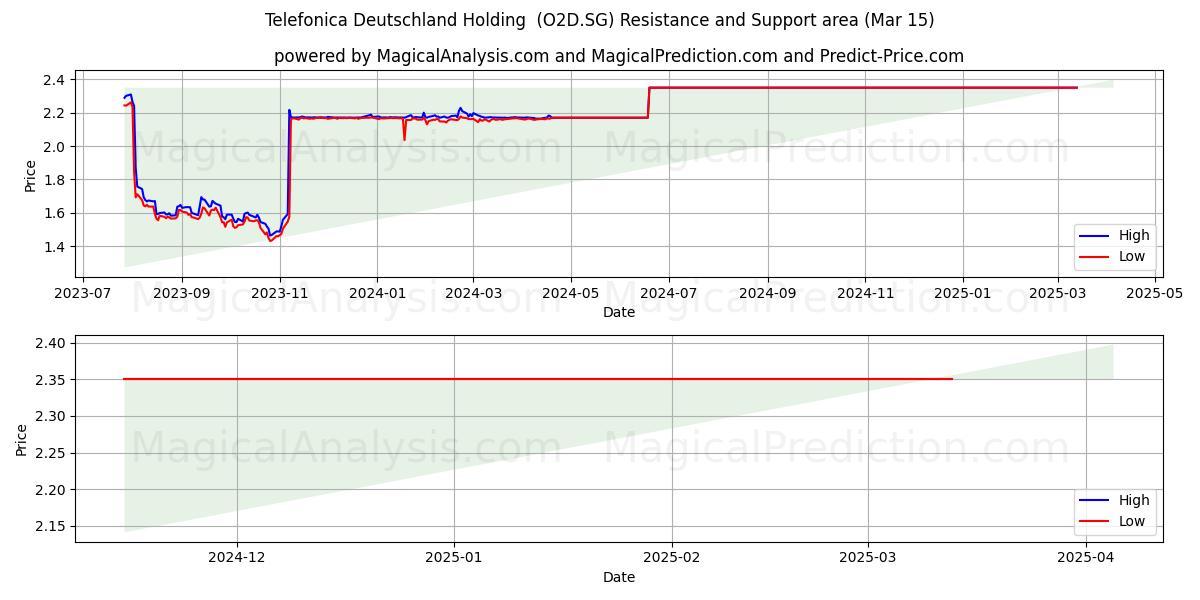Click the 2.2 y-axis tick in top chart
Screen dimensions: 1200x600
[x=56, y=113]
